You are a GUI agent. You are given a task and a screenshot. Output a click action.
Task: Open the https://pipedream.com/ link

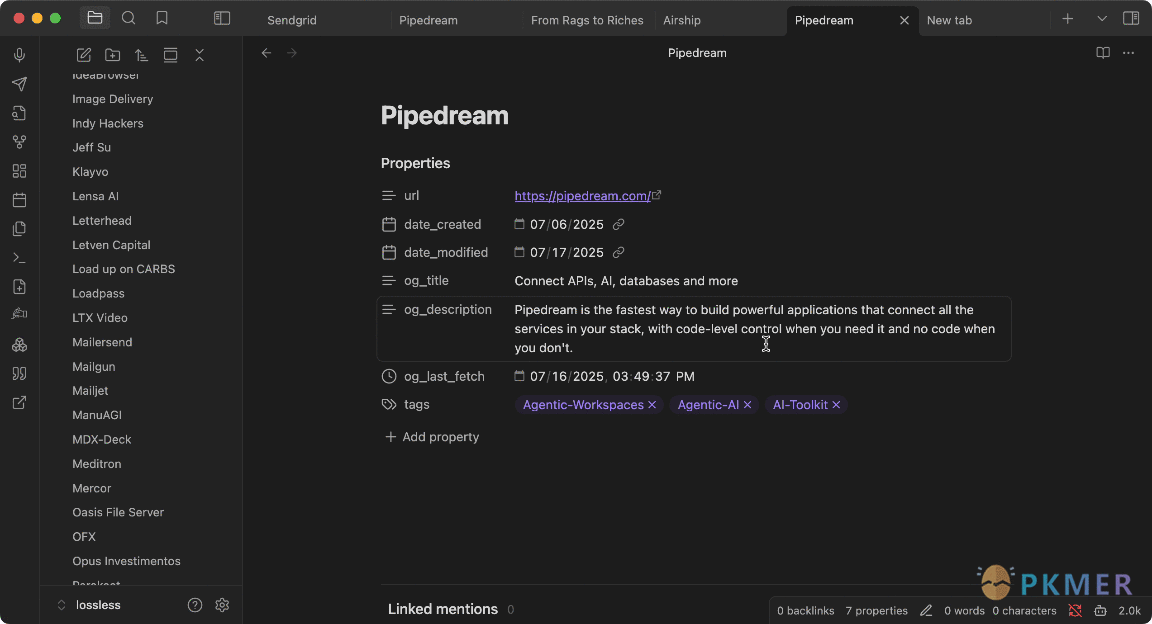tap(582, 196)
